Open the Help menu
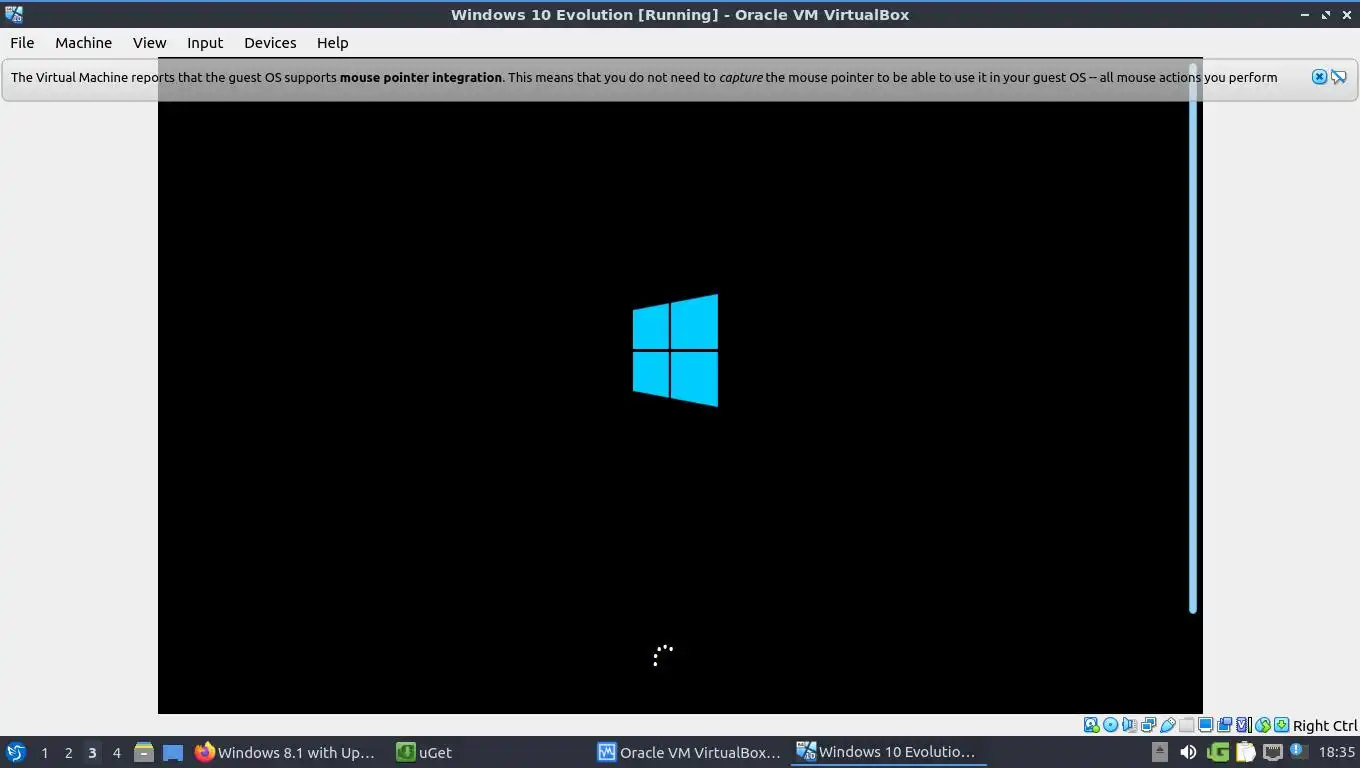The width and height of the screenshot is (1360, 768). click(332, 43)
